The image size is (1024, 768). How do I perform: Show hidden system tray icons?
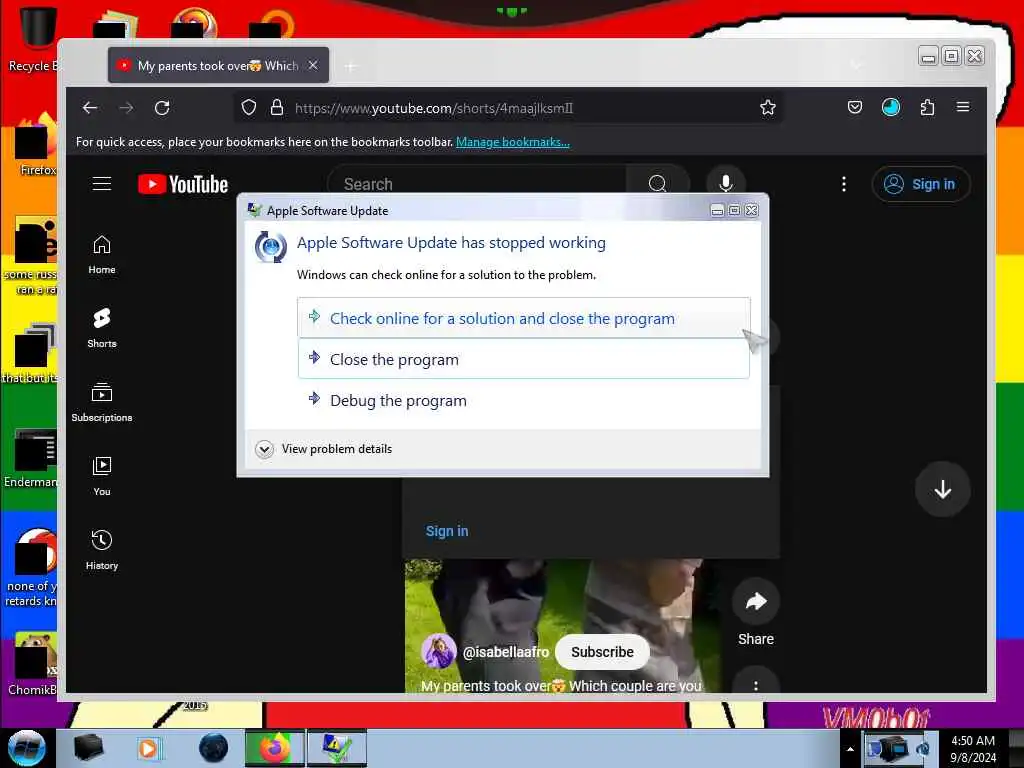pos(850,749)
